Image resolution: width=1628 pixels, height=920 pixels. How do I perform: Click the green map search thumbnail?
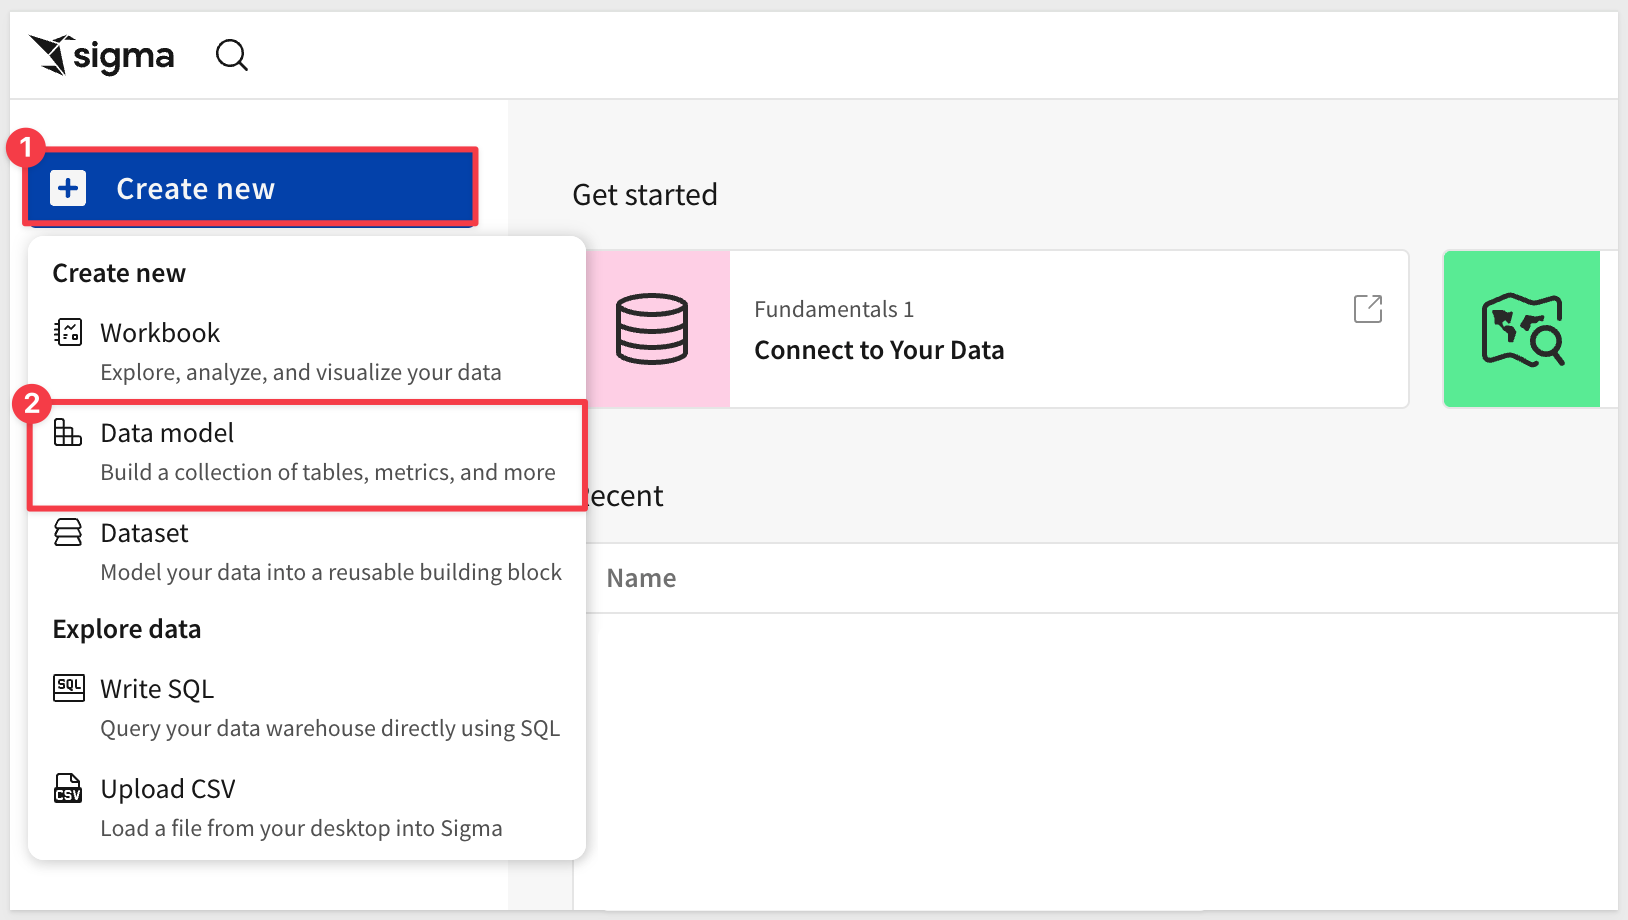pyautogui.click(x=1521, y=329)
